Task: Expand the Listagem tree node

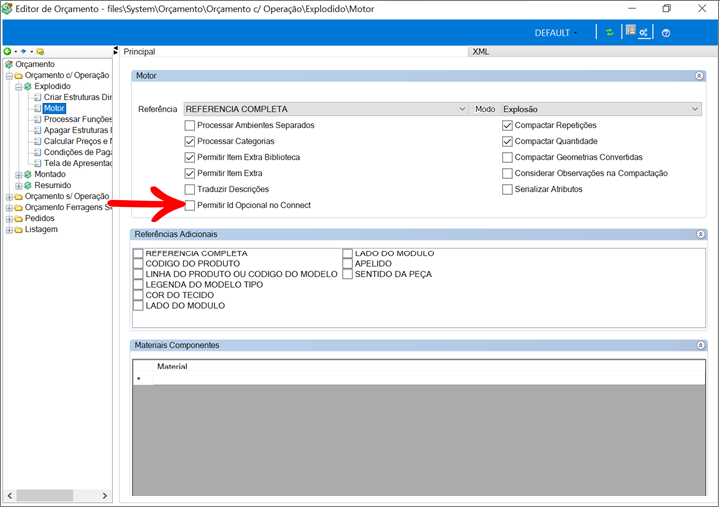Action: point(9,232)
